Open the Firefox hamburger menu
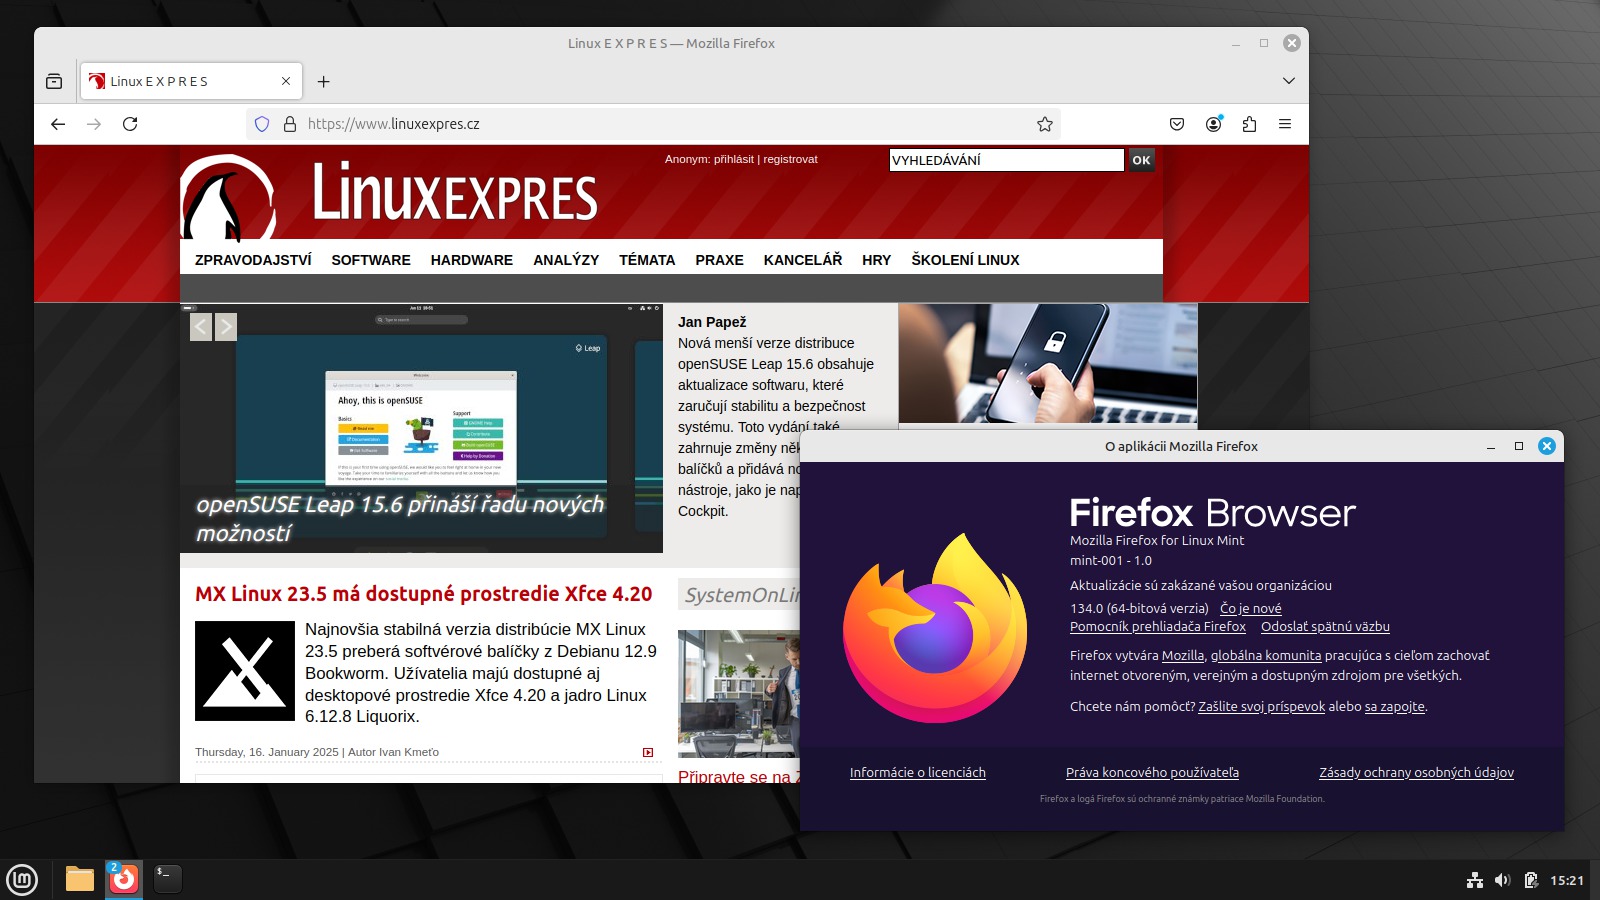 click(1285, 124)
